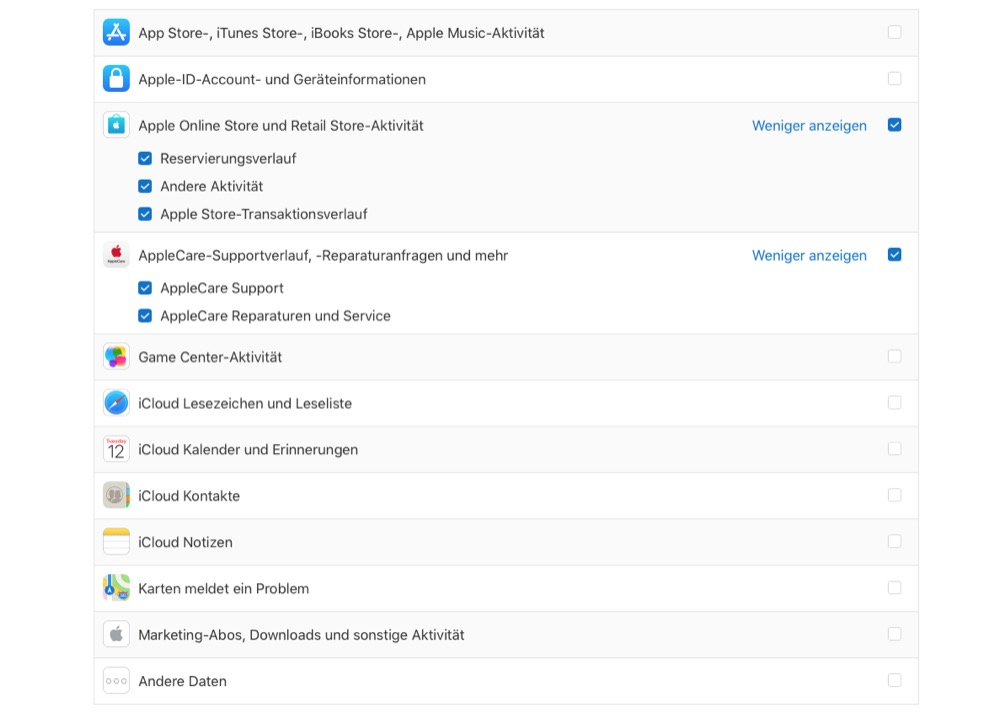Screen dimensions: 1000x719
Task: Click the AppleCare Support label
Action: [x=222, y=288]
